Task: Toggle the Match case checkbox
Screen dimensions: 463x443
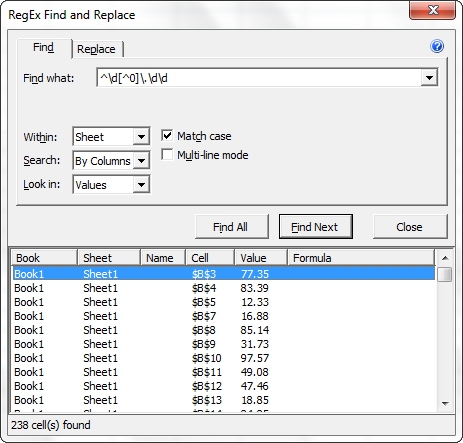Action: point(167,136)
